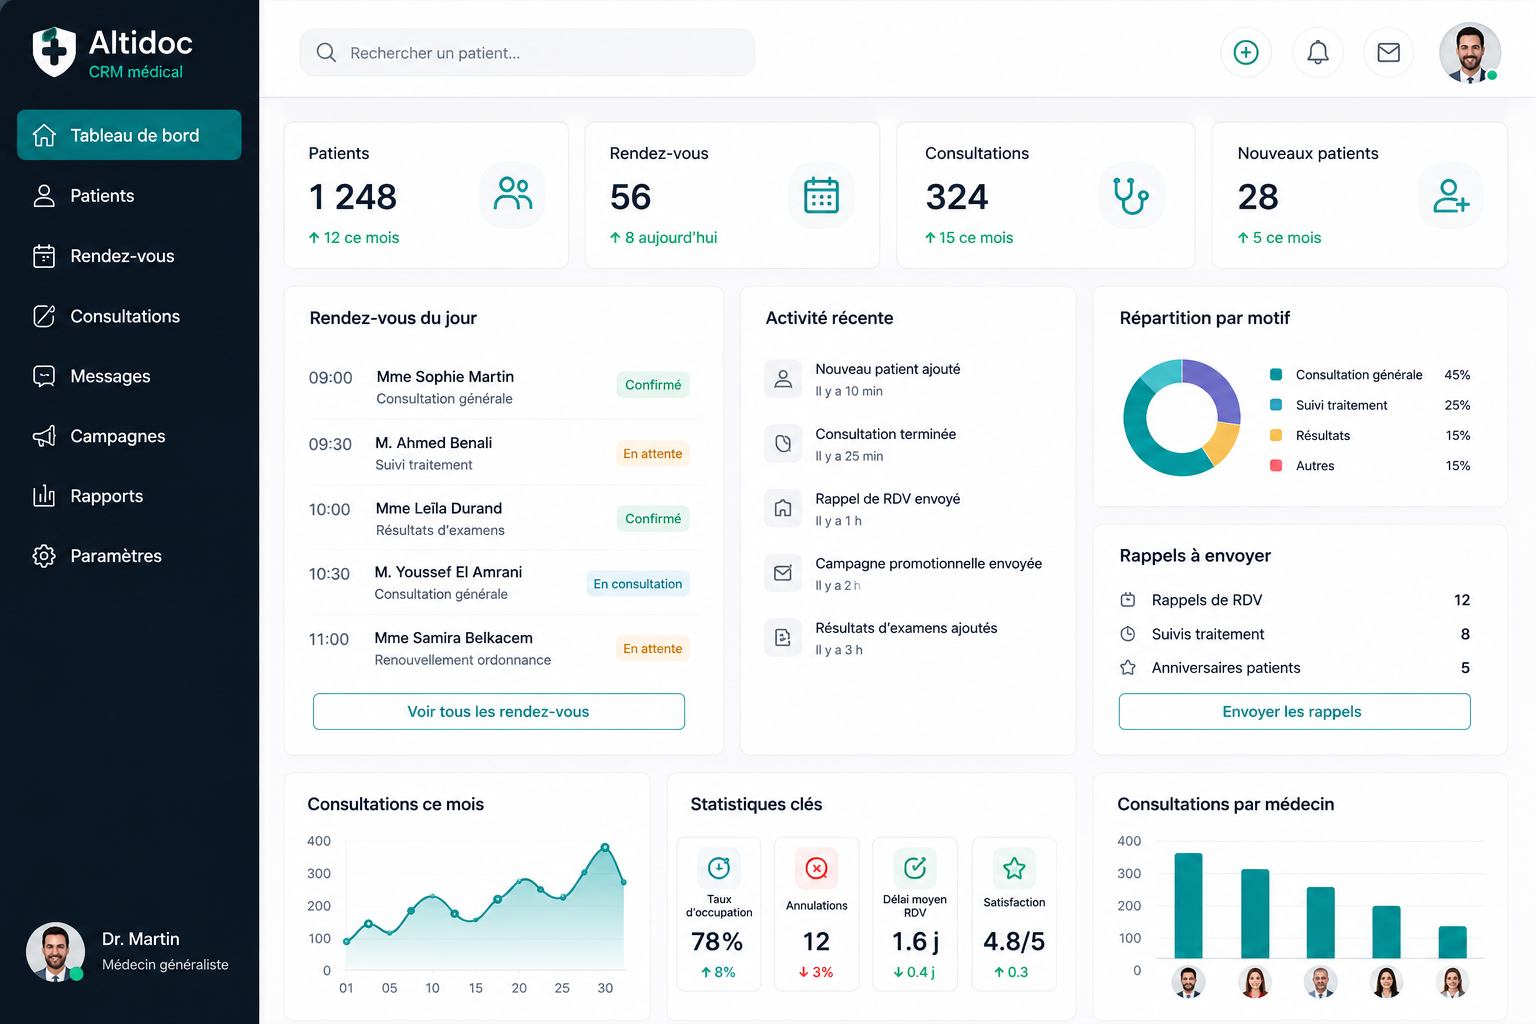Click the Satisfaction star icon

click(1014, 869)
